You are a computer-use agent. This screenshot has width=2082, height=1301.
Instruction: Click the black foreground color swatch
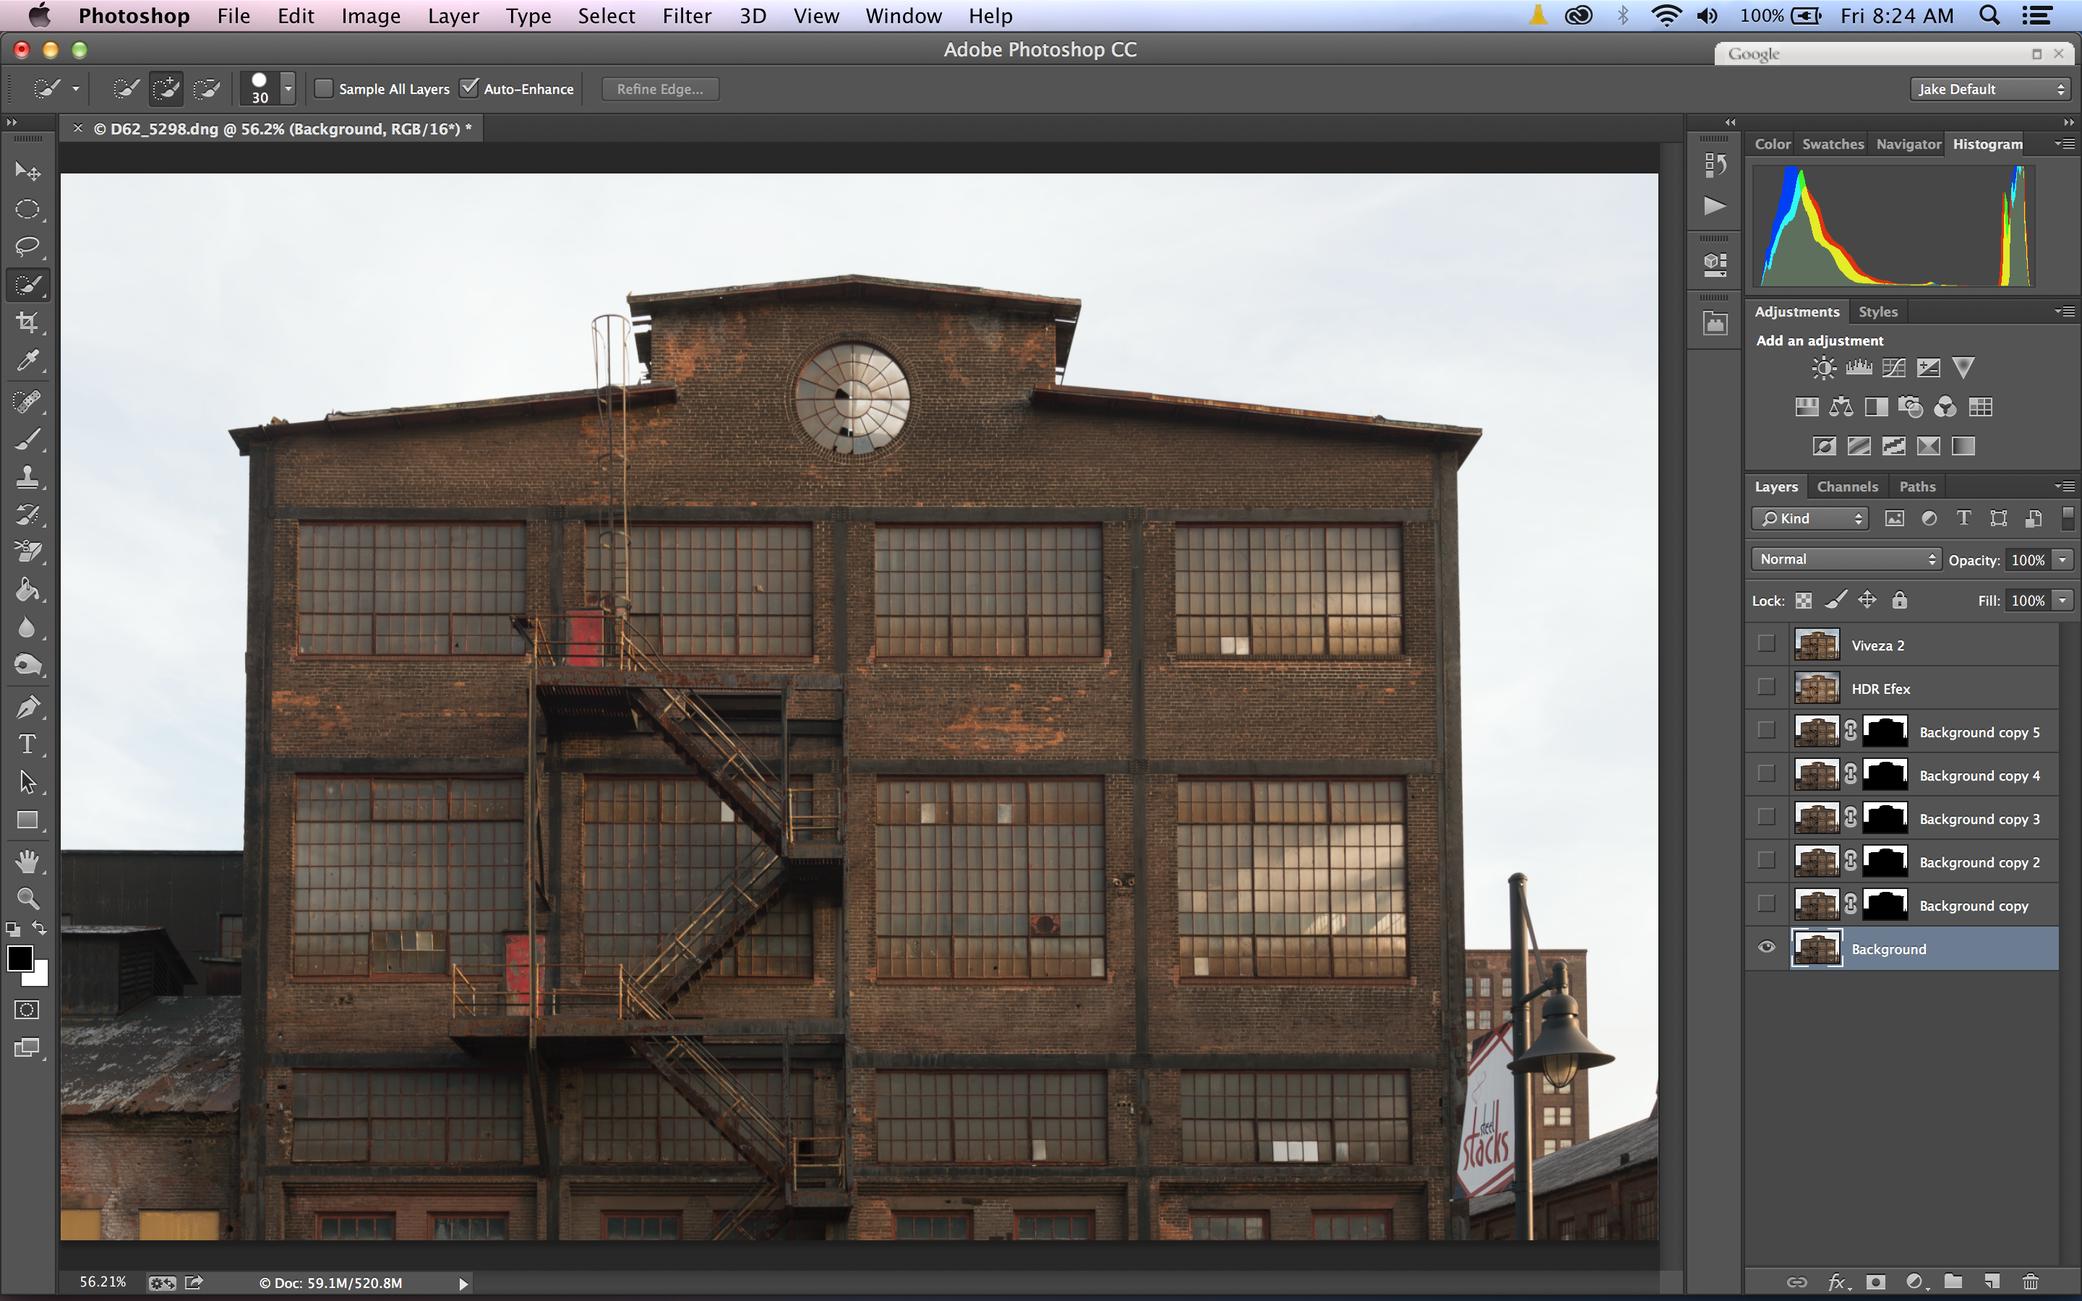19,958
